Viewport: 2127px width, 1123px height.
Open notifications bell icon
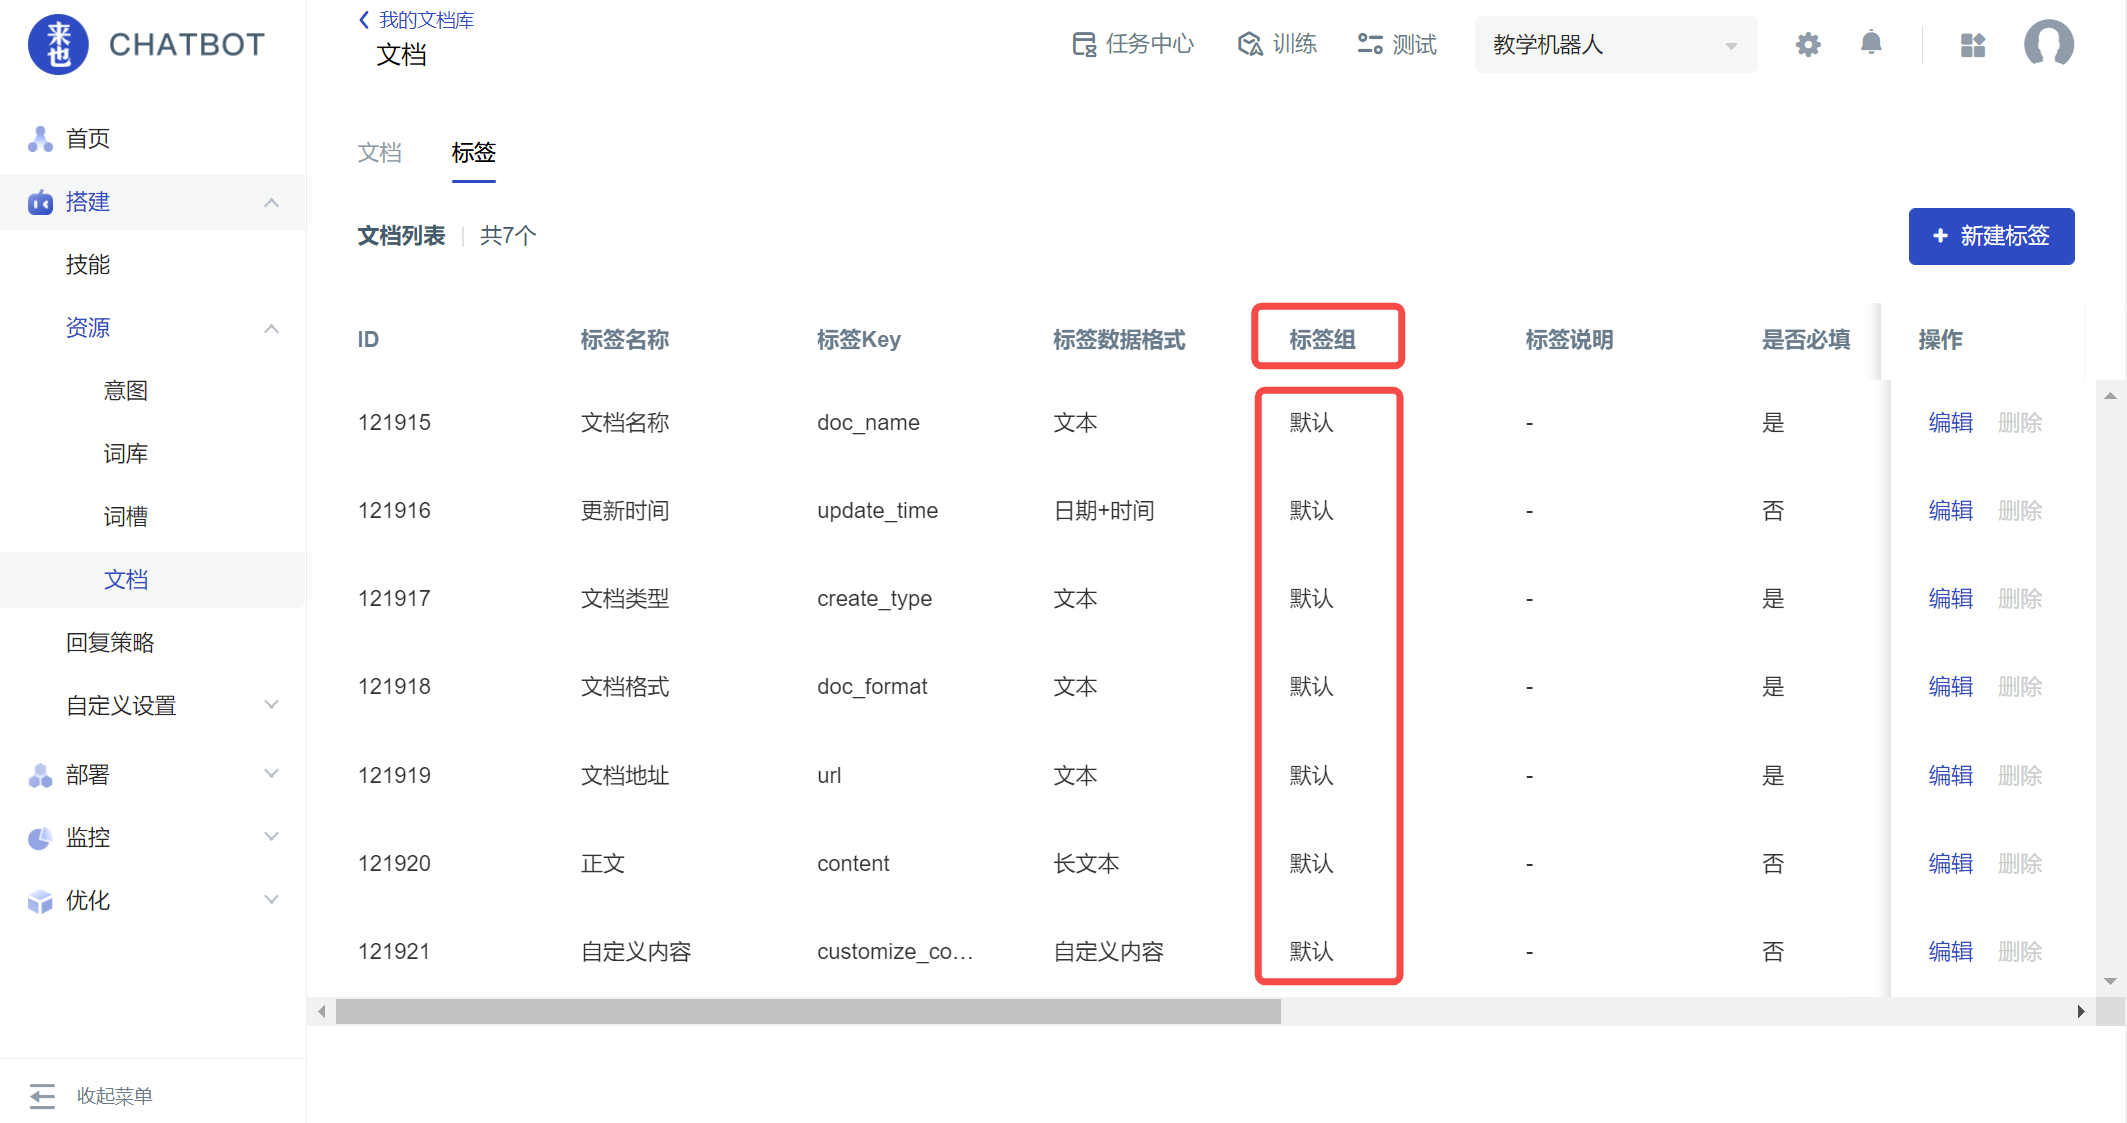pos(1871,43)
